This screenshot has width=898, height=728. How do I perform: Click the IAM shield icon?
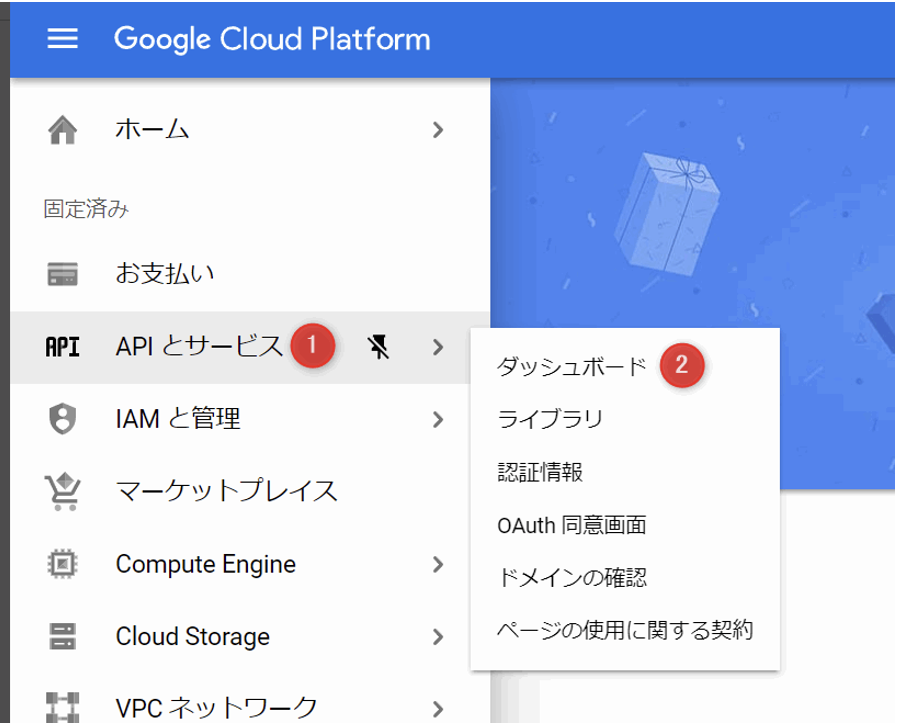(x=62, y=419)
